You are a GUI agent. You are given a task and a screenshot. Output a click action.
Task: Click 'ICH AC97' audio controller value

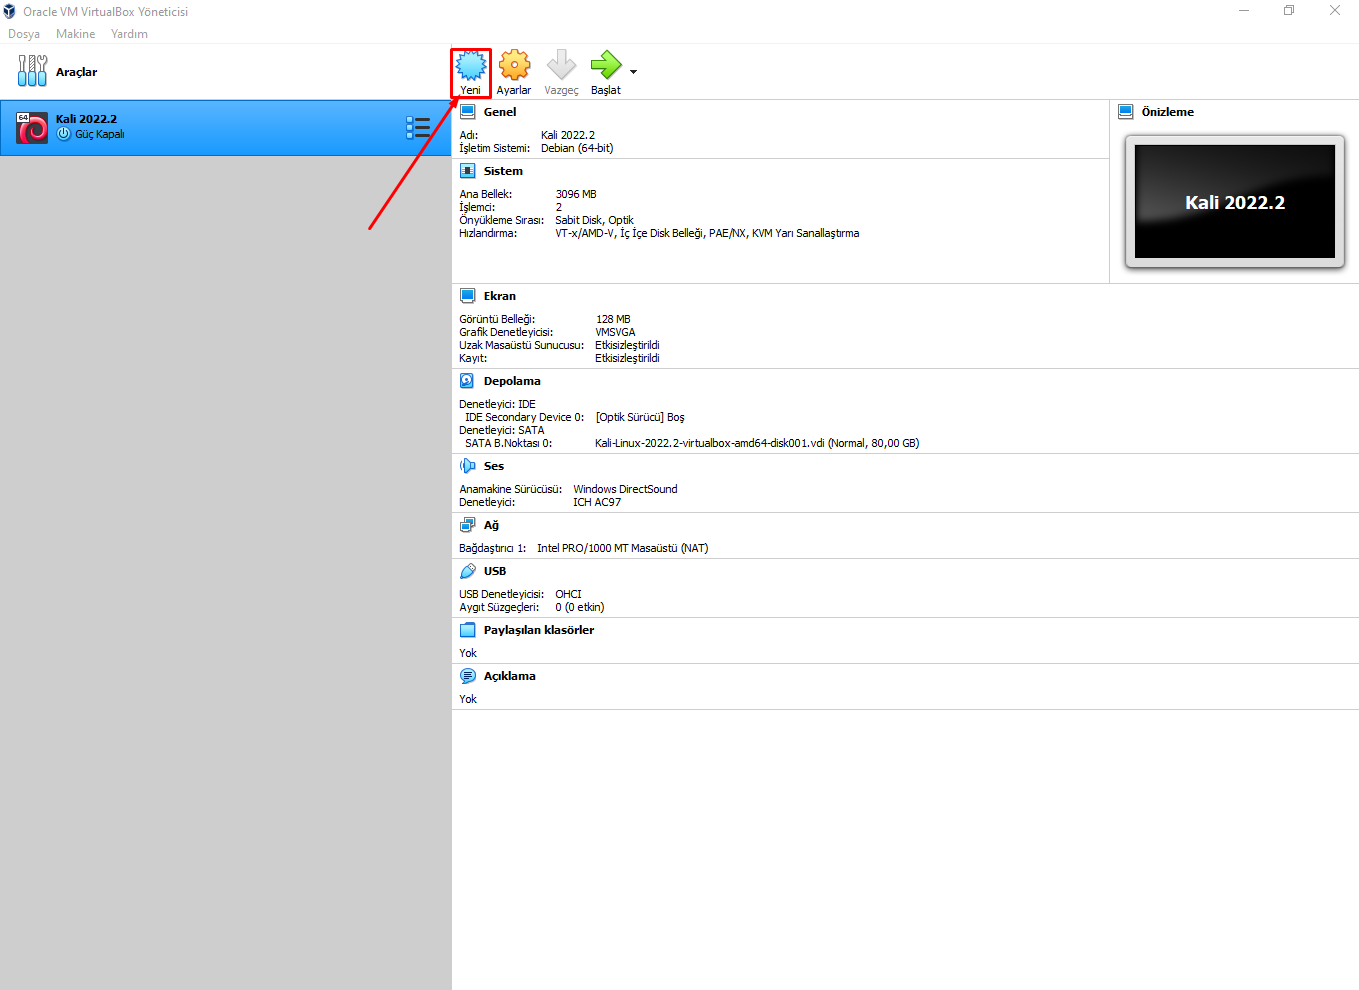pos(597,502)
